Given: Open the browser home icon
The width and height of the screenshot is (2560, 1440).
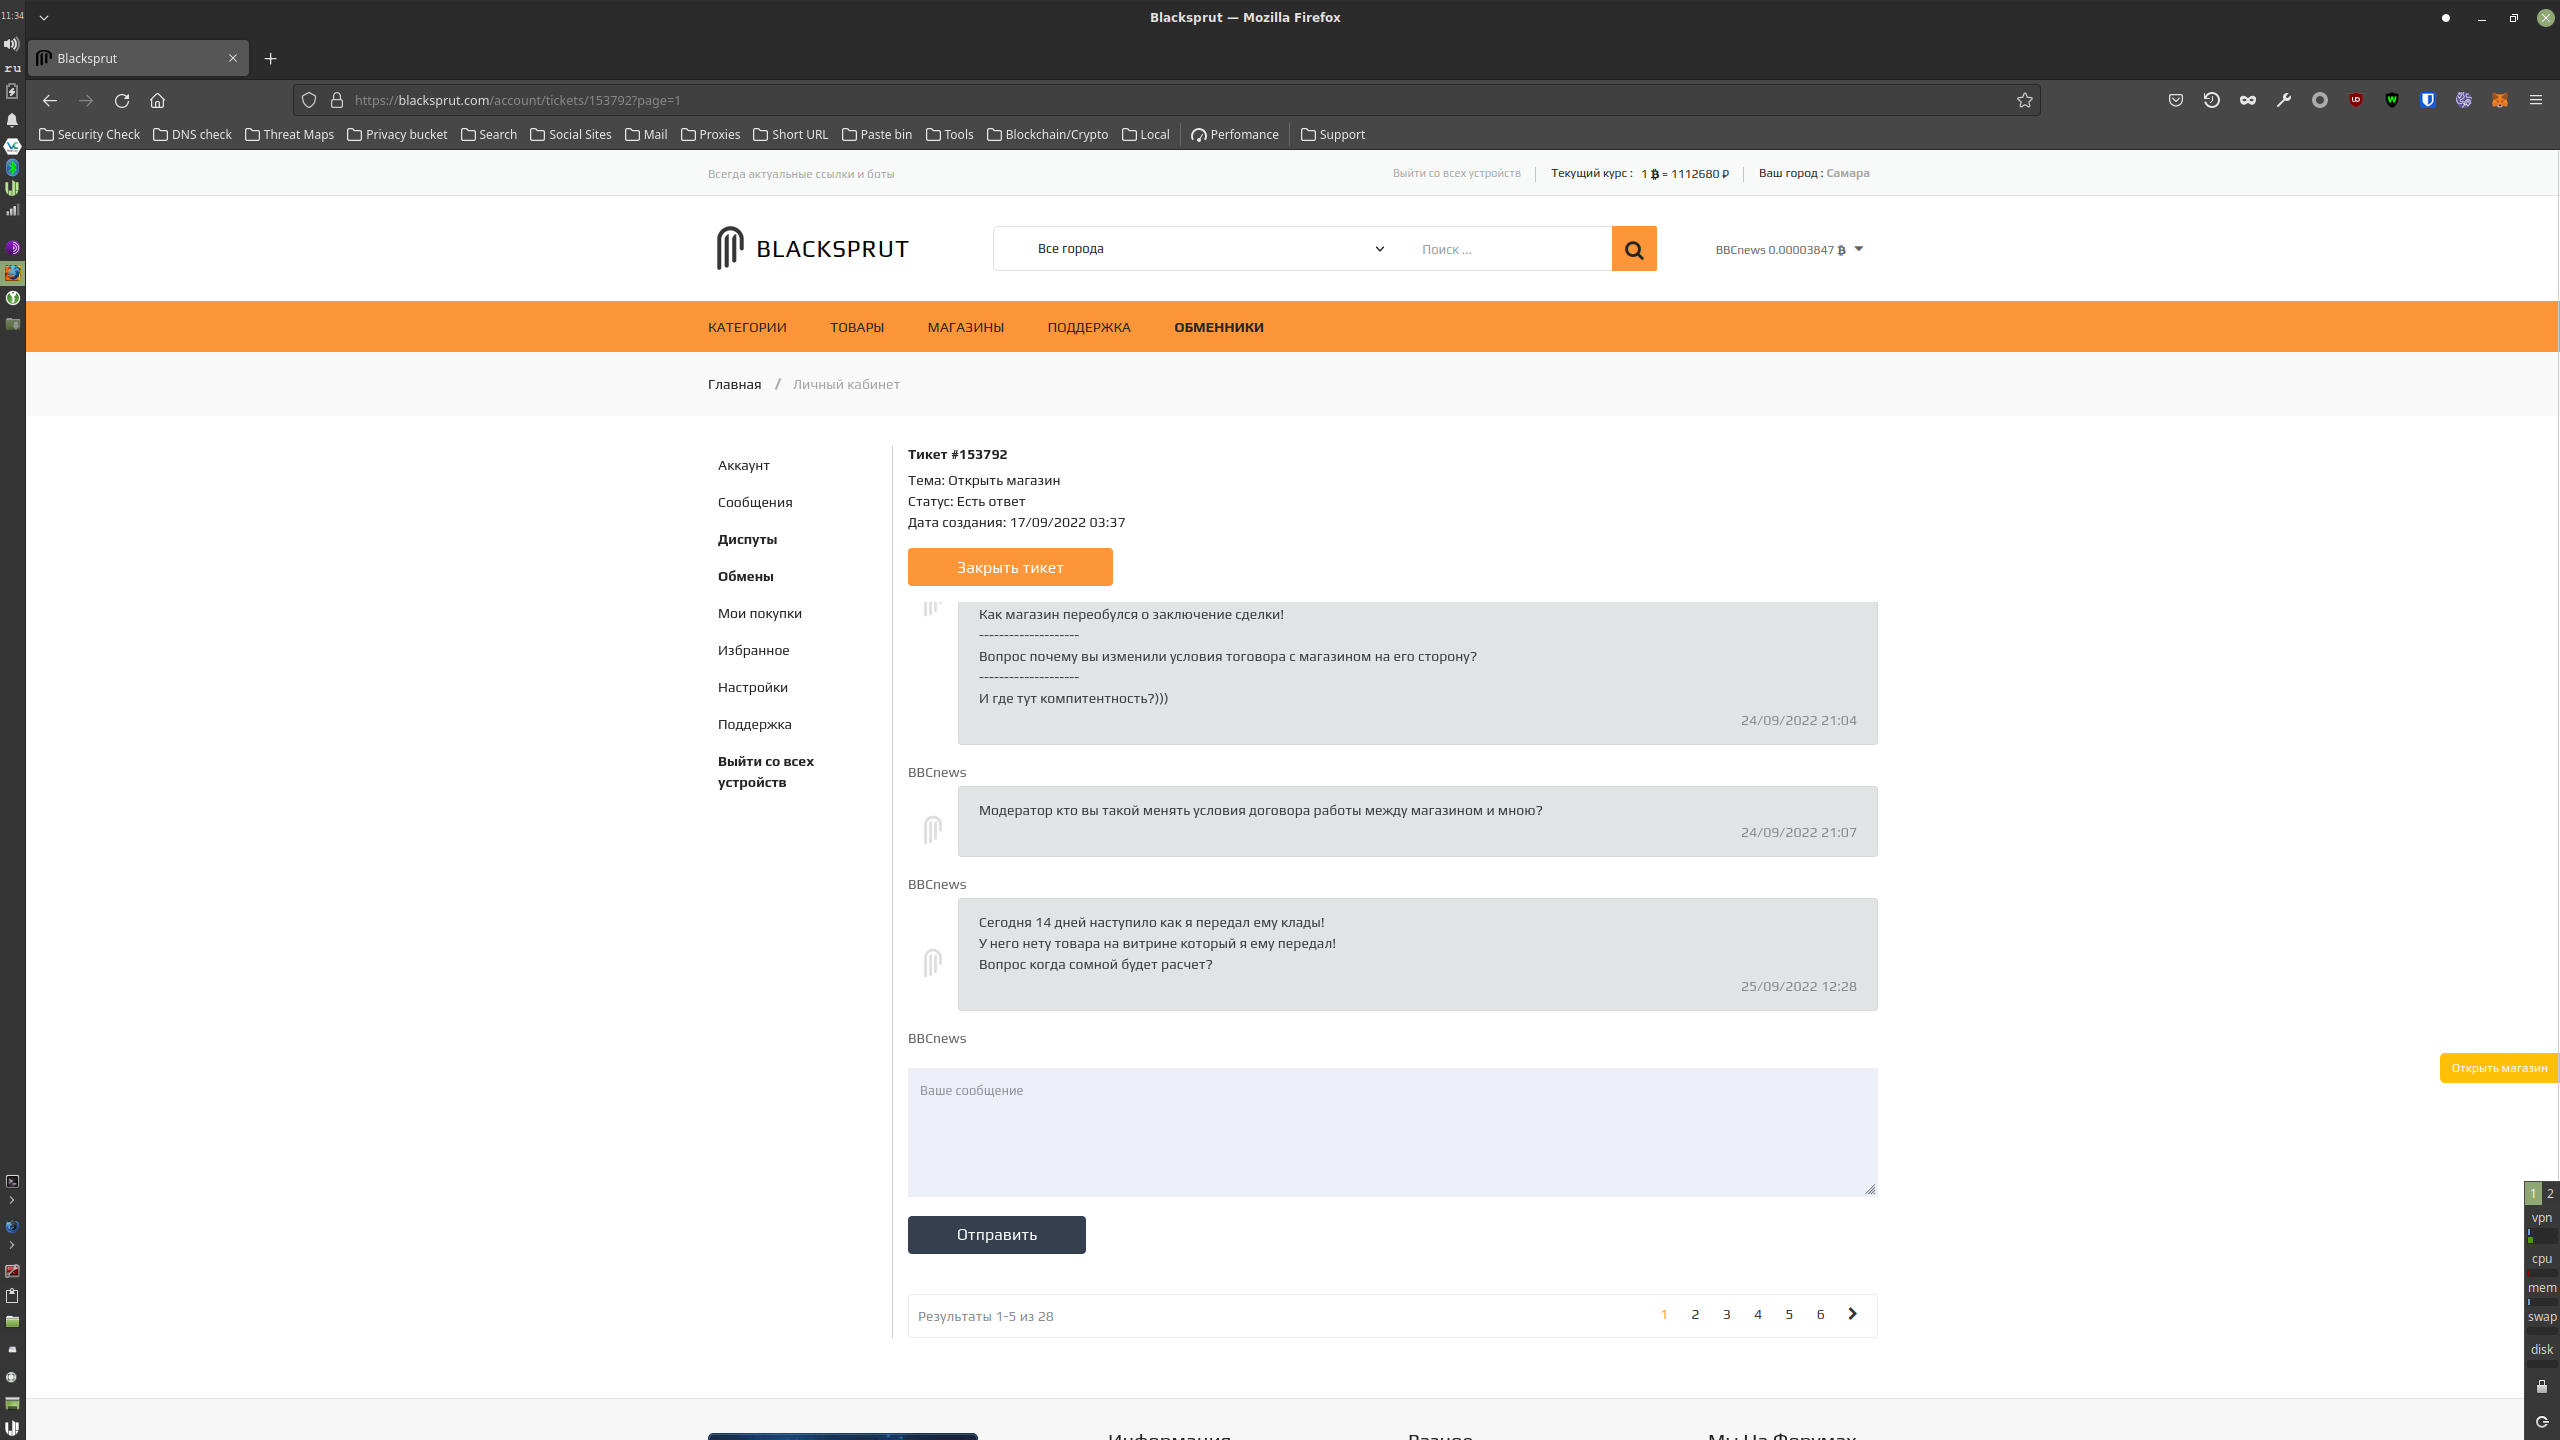Looking at the screenshot, I should point(157,100).
